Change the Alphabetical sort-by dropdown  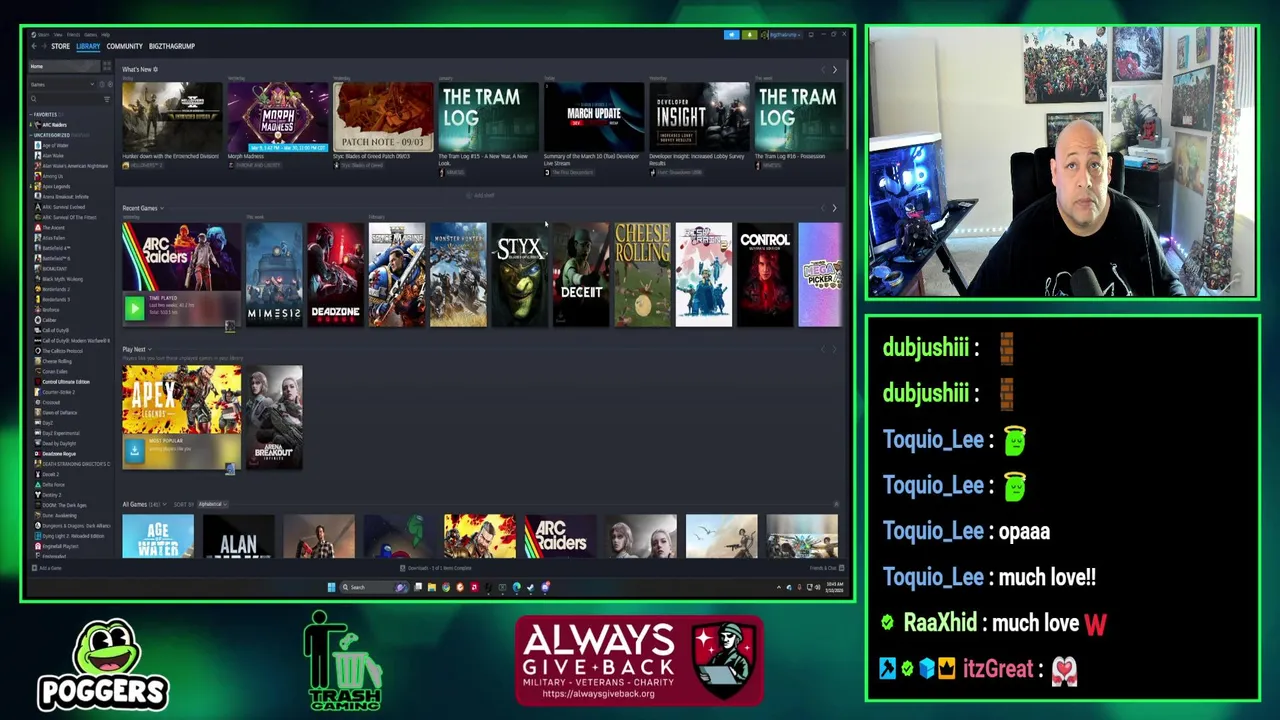211,504
